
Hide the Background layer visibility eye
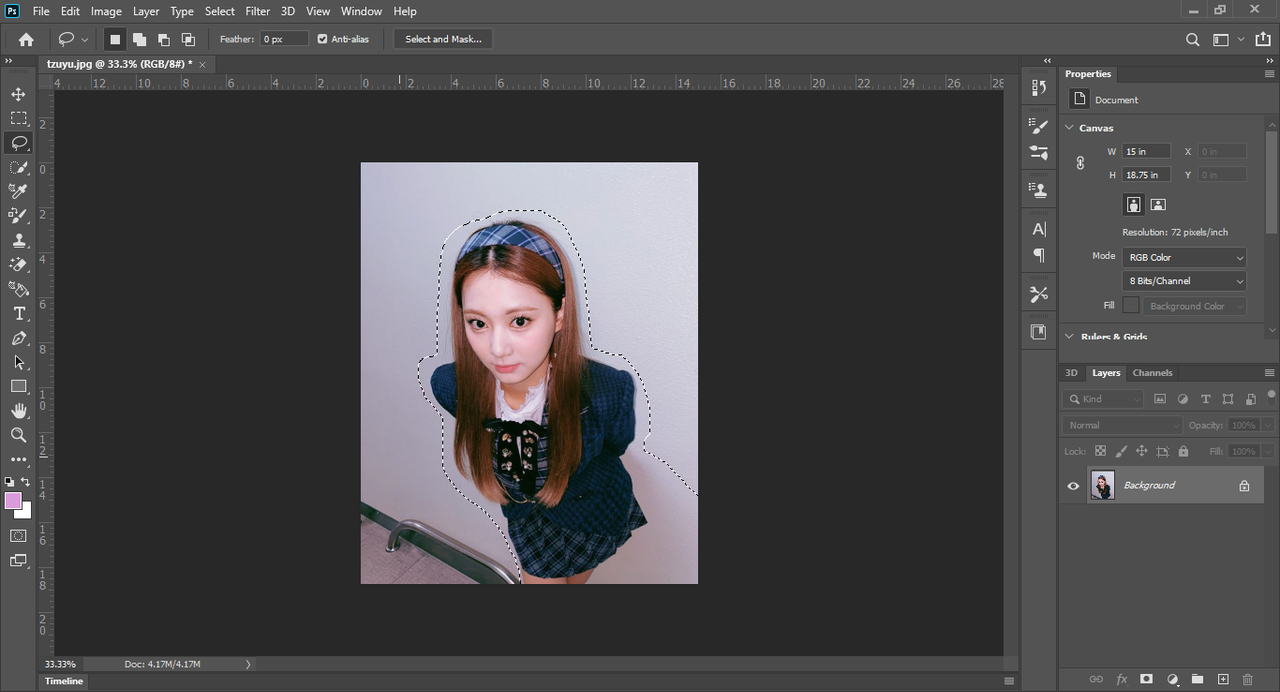[1073, 486]
